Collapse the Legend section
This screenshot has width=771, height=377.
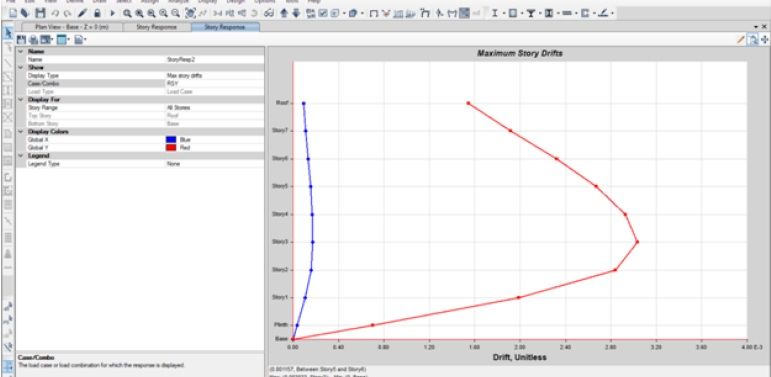[21, 155]
